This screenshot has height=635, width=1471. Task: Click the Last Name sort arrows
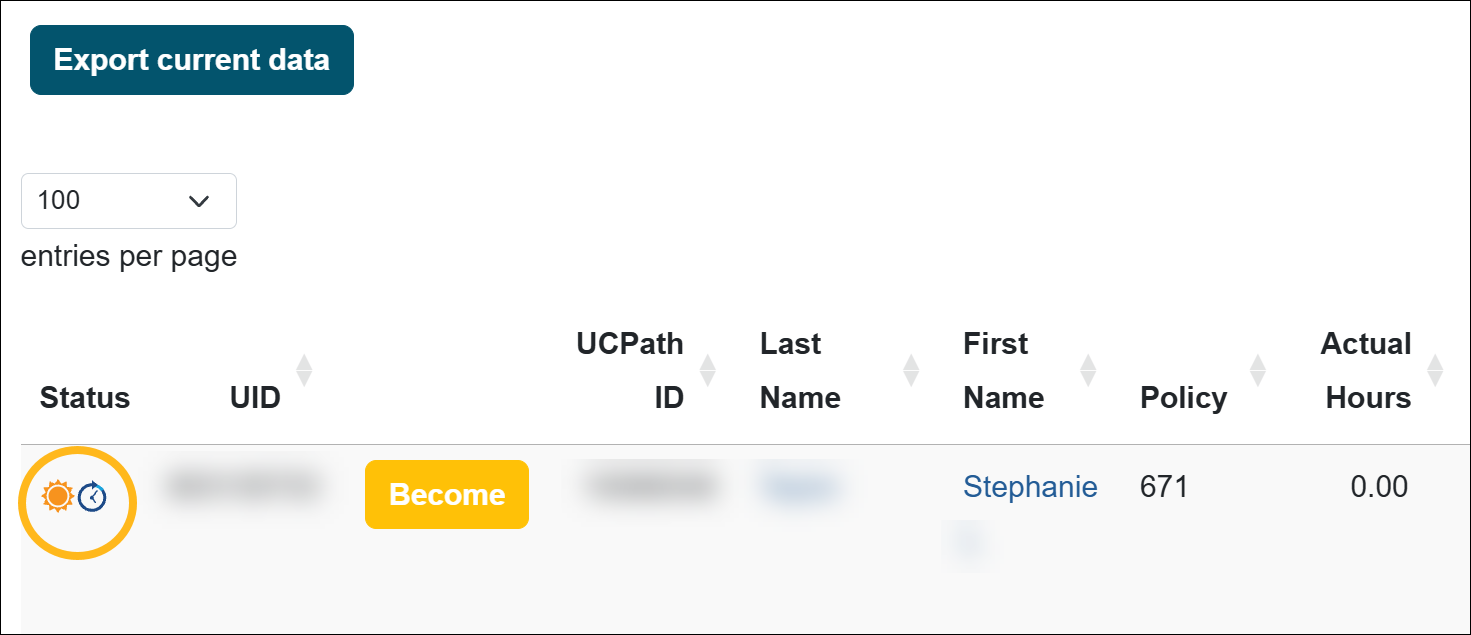click(x=911, y=370)
